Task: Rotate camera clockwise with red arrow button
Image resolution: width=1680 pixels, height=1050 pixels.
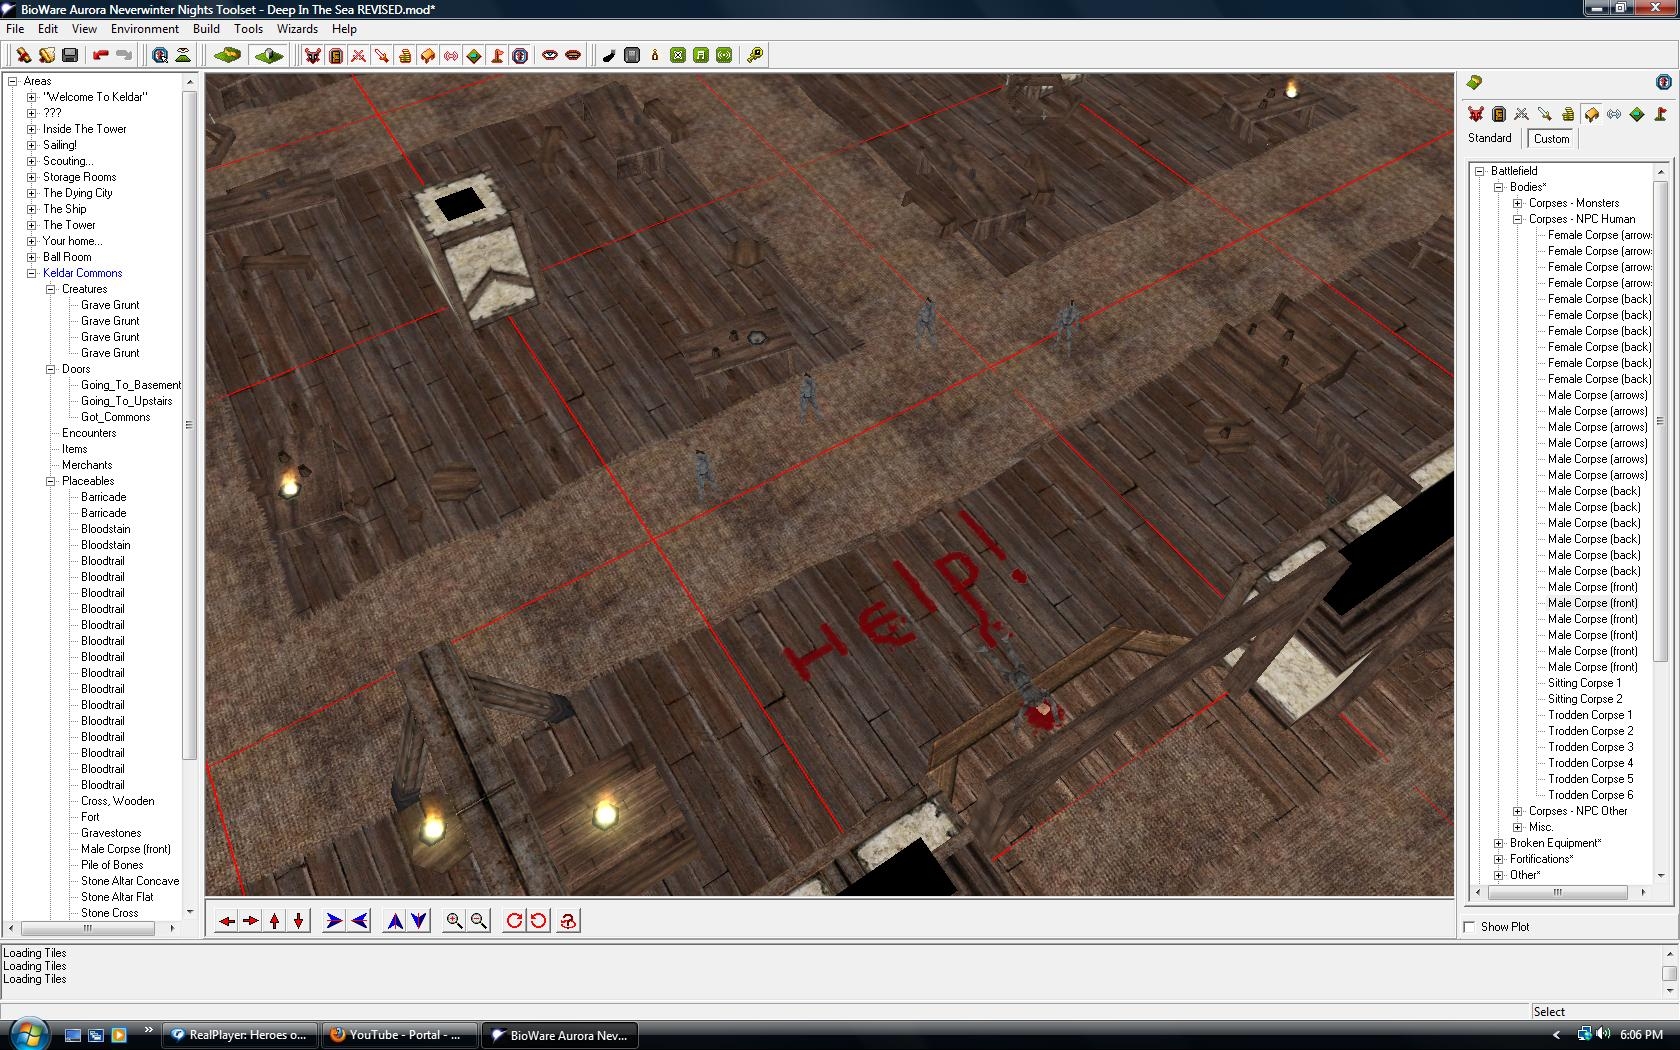Action: click(514, 921)
